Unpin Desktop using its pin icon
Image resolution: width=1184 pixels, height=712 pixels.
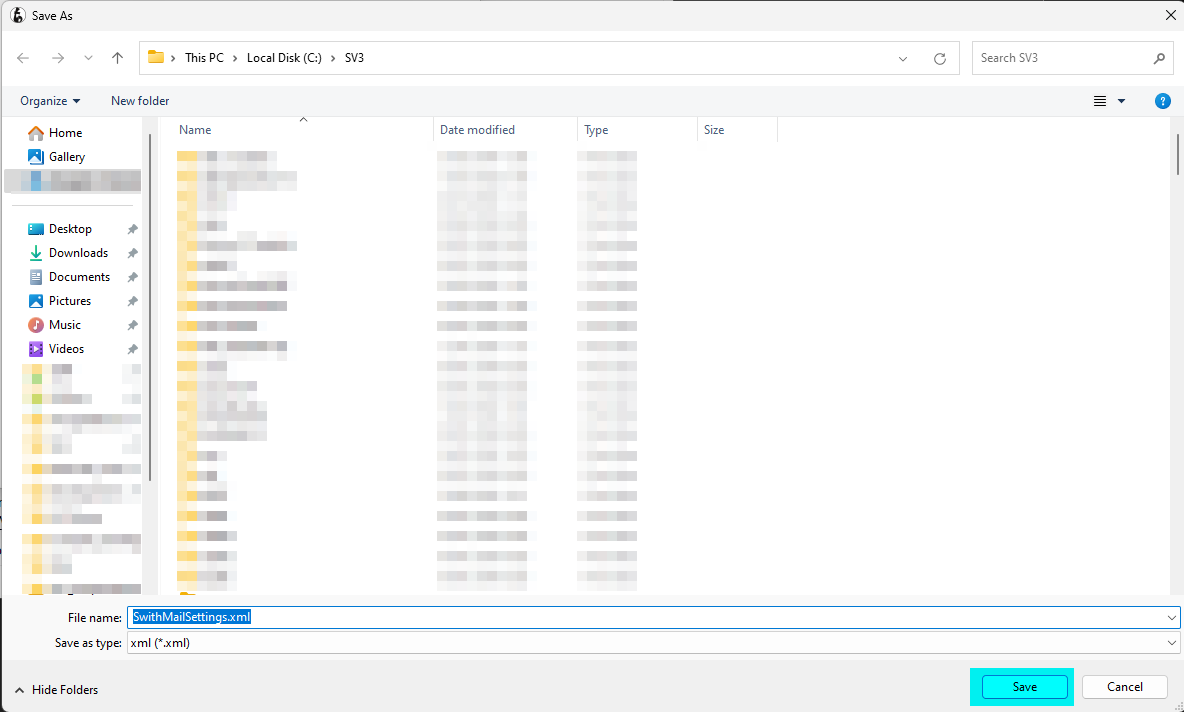[x=132, y=229]
